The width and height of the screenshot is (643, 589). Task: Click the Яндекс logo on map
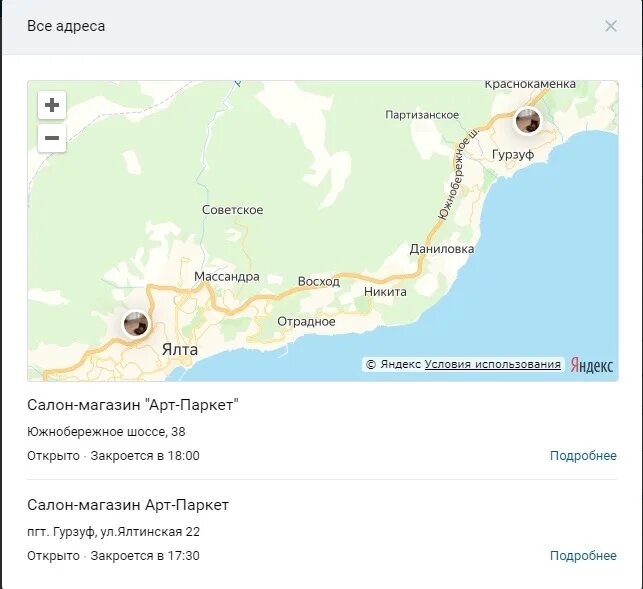tap(592, 365)
